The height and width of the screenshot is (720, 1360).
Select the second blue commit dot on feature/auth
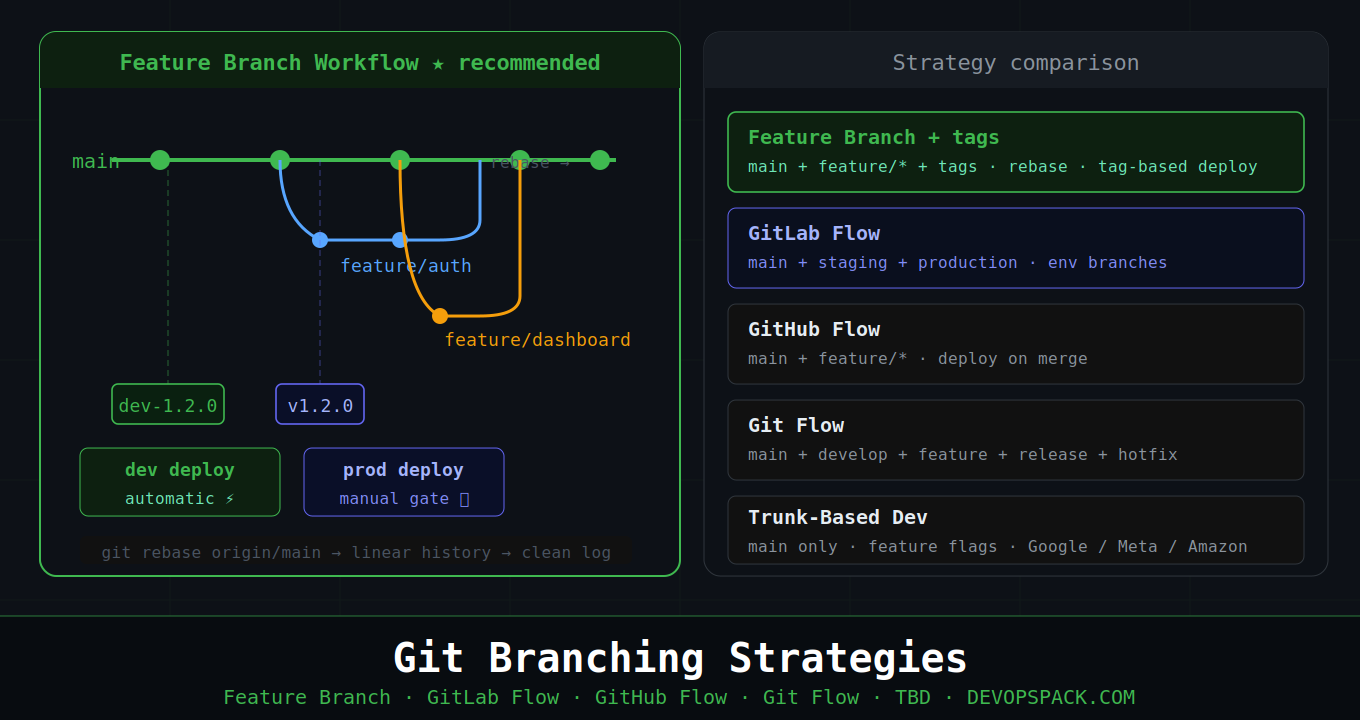400,240
